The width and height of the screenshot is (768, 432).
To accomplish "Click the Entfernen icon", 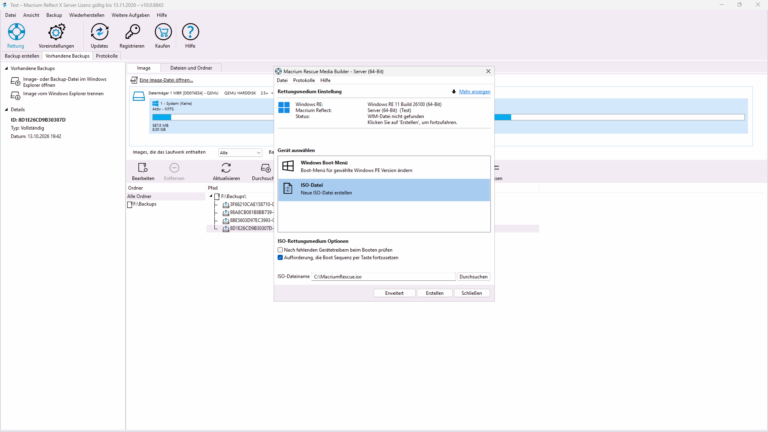I will (174, 168).
